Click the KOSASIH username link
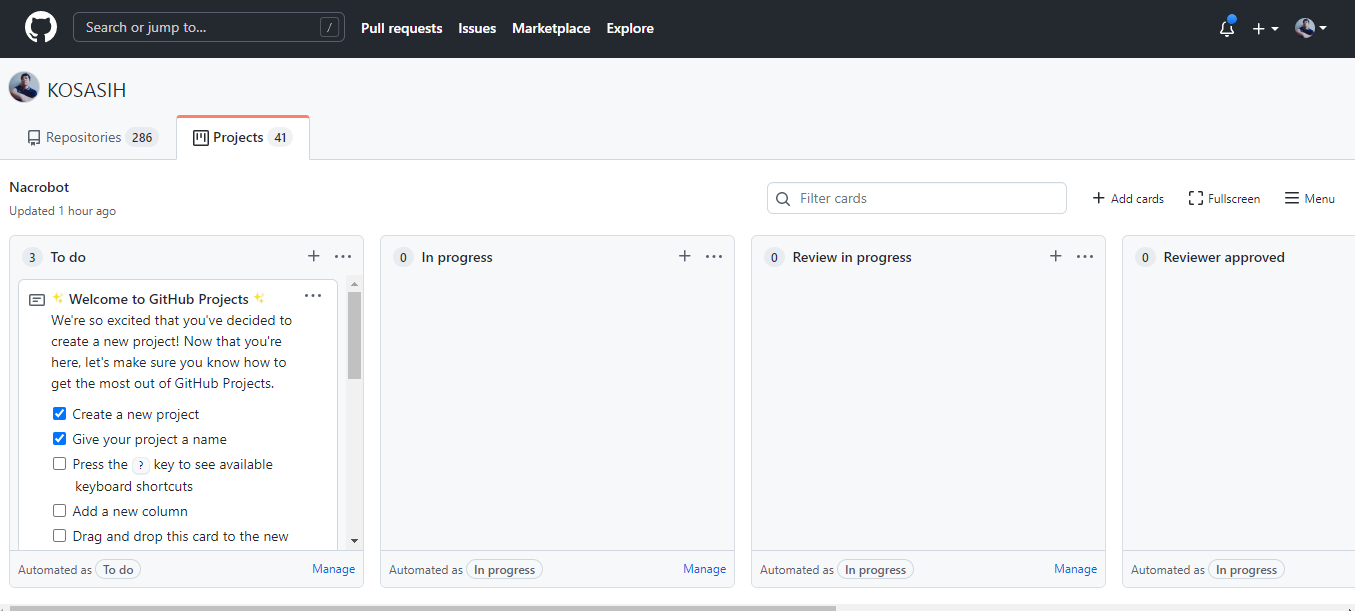 click(87, 90)
